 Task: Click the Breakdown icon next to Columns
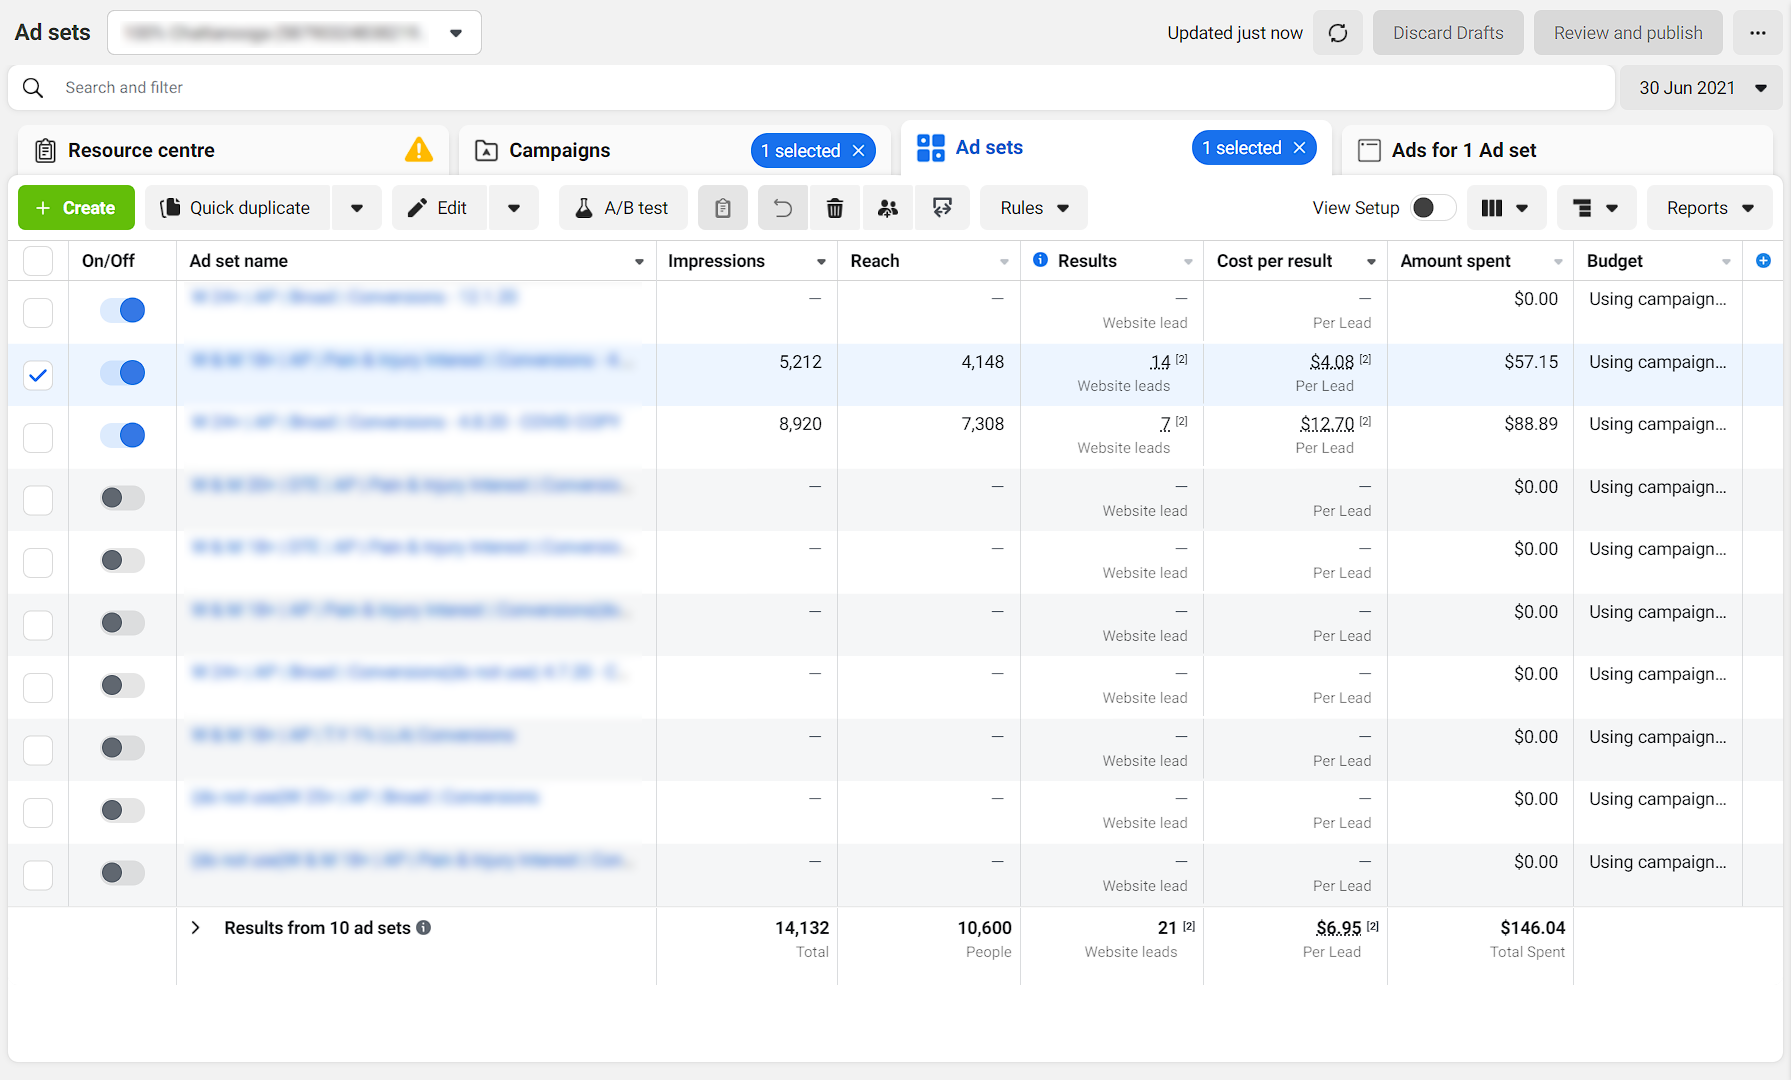coord(1596,207)
